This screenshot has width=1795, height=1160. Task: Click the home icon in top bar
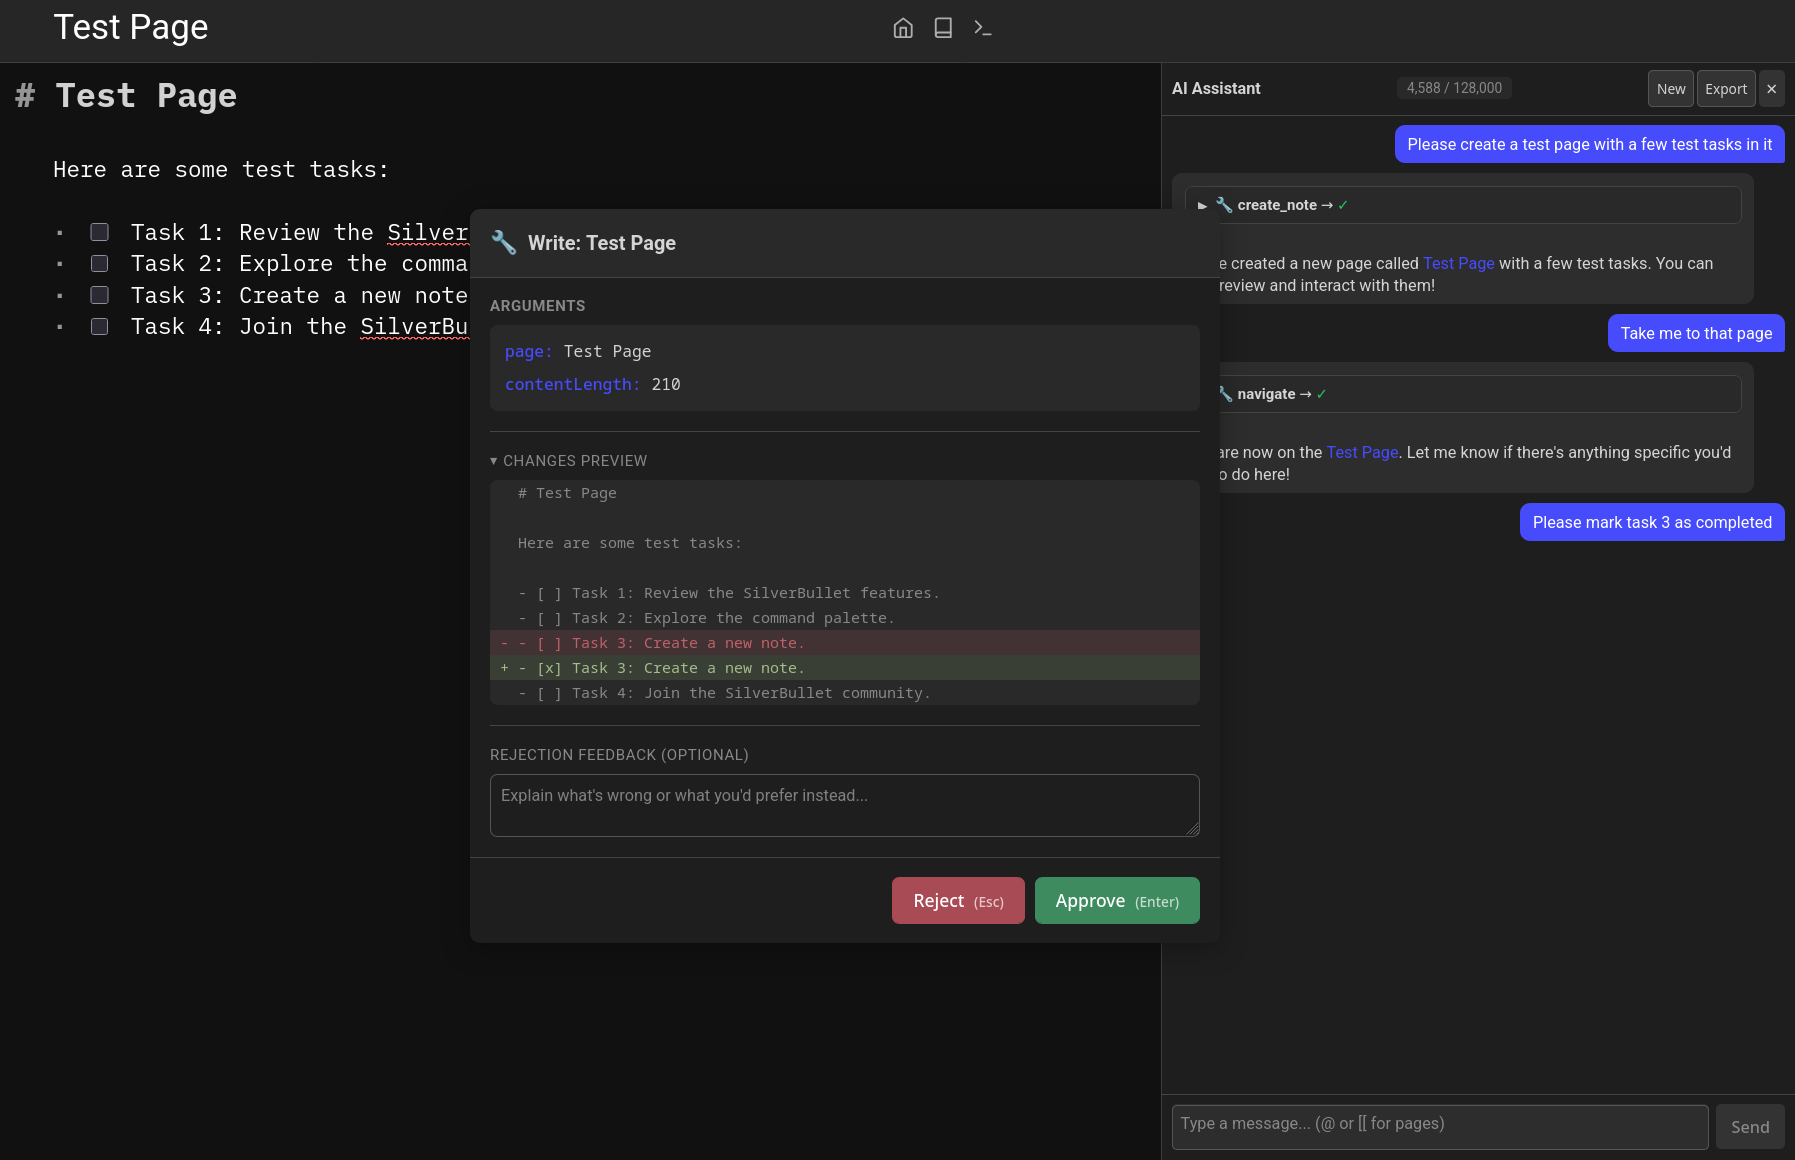coord(903,28)
